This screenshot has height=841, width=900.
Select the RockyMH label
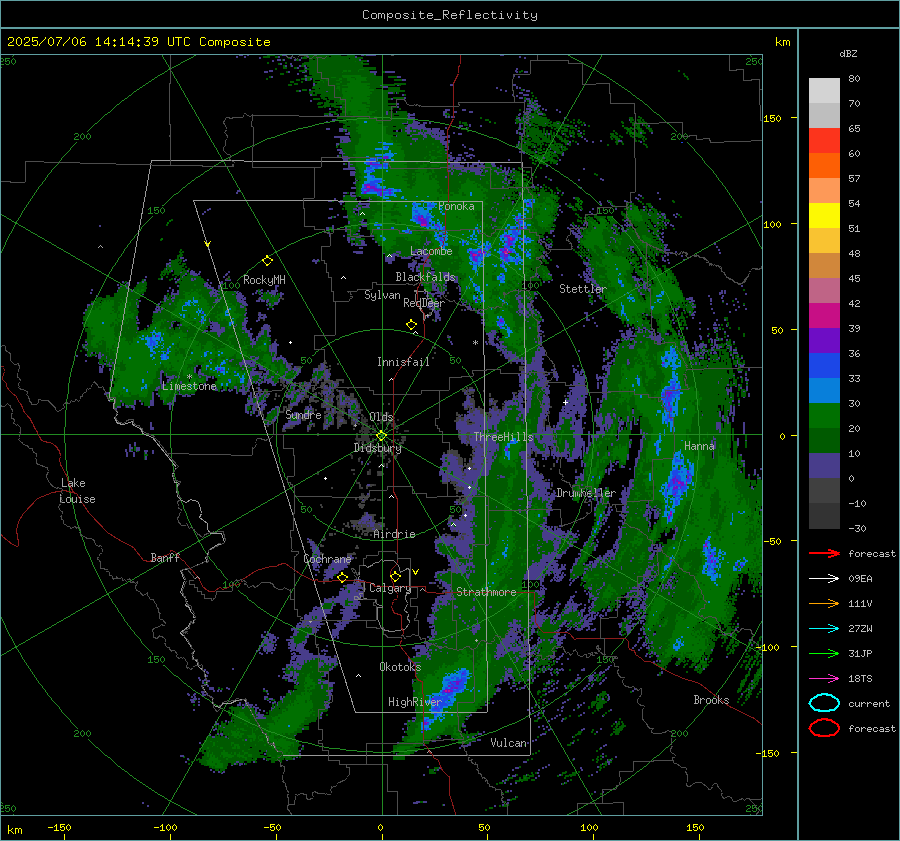click(264, 280)
